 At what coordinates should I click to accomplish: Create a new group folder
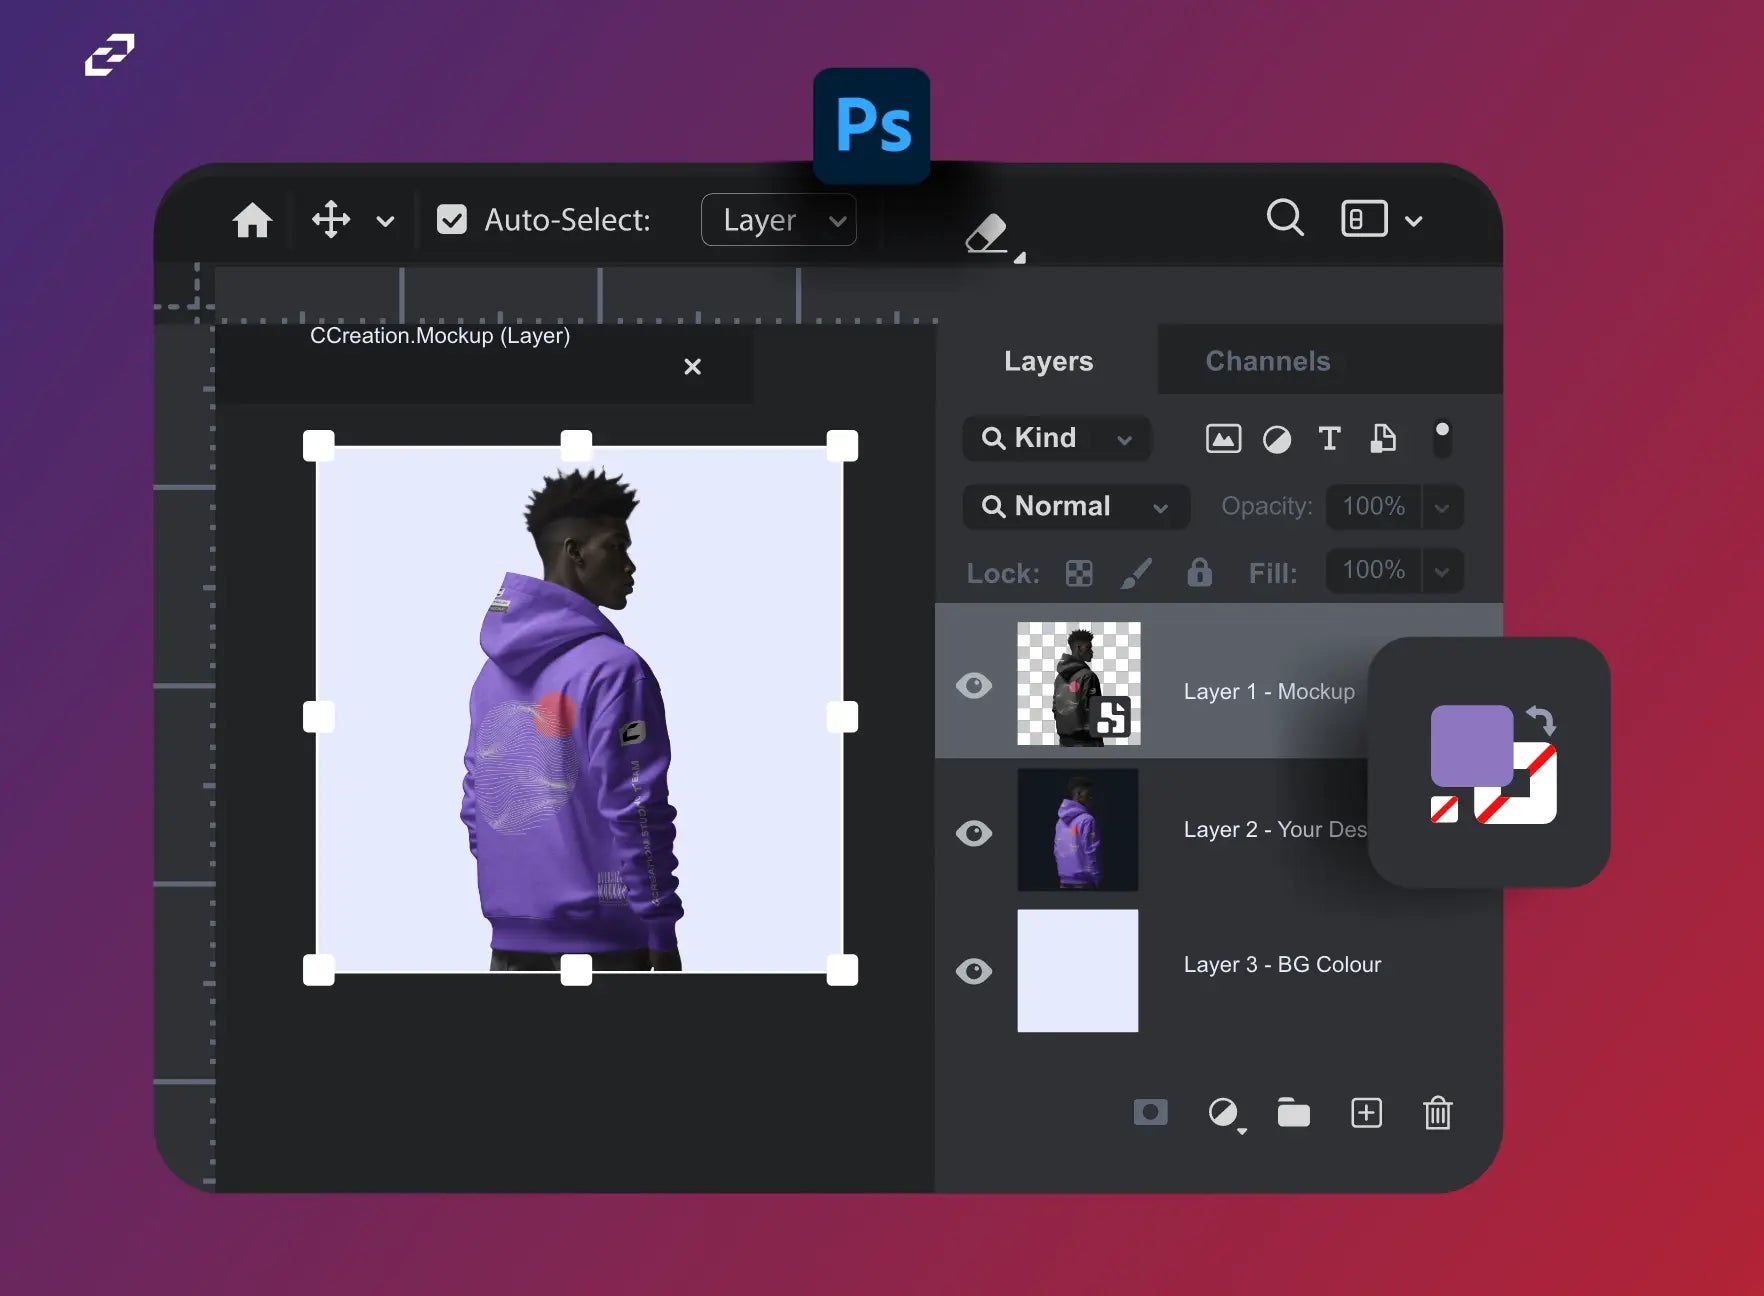[x=1293, y=1112]
